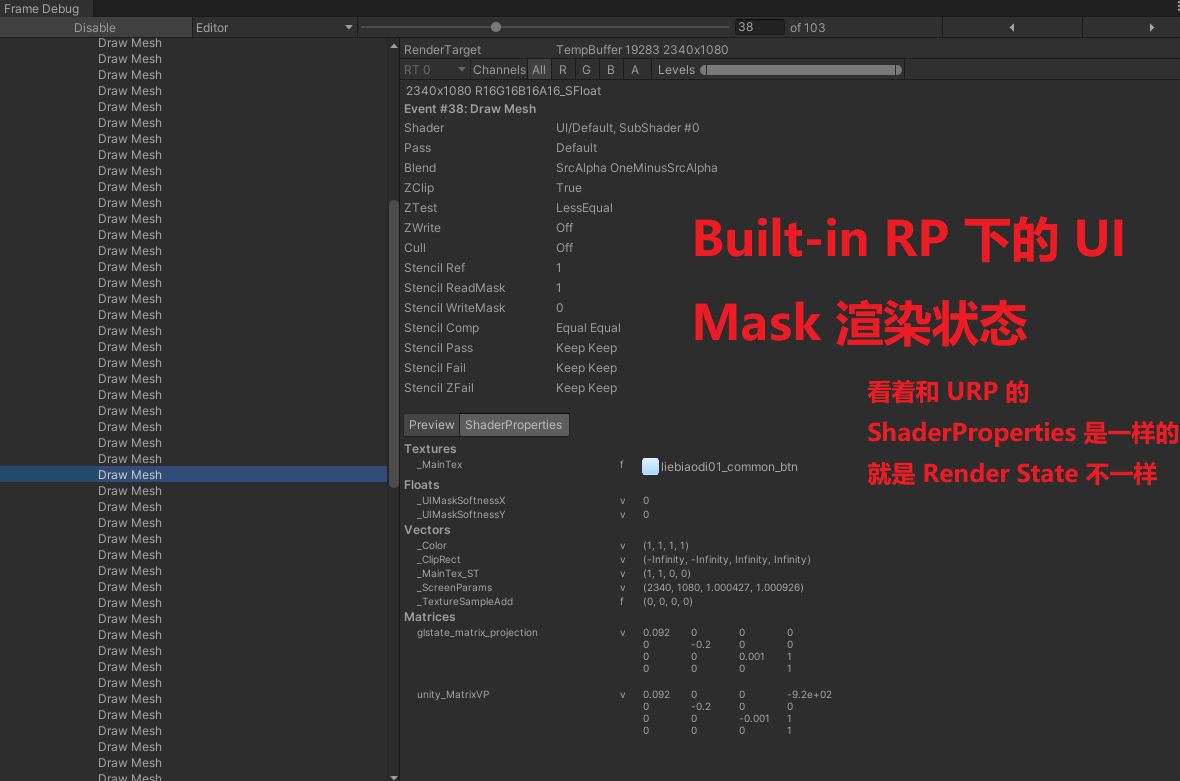The width and height of the screenshot is (1180, 781).
Task: View the alpha channel
Action: 634,69
